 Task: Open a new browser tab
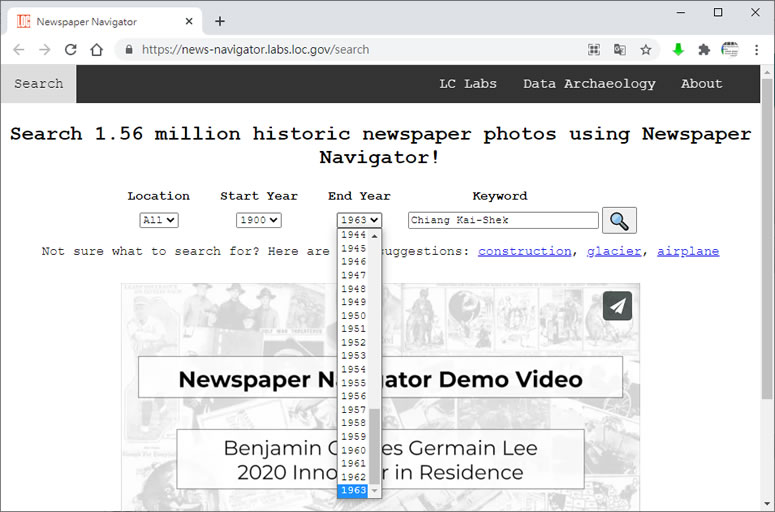point(220,21)
